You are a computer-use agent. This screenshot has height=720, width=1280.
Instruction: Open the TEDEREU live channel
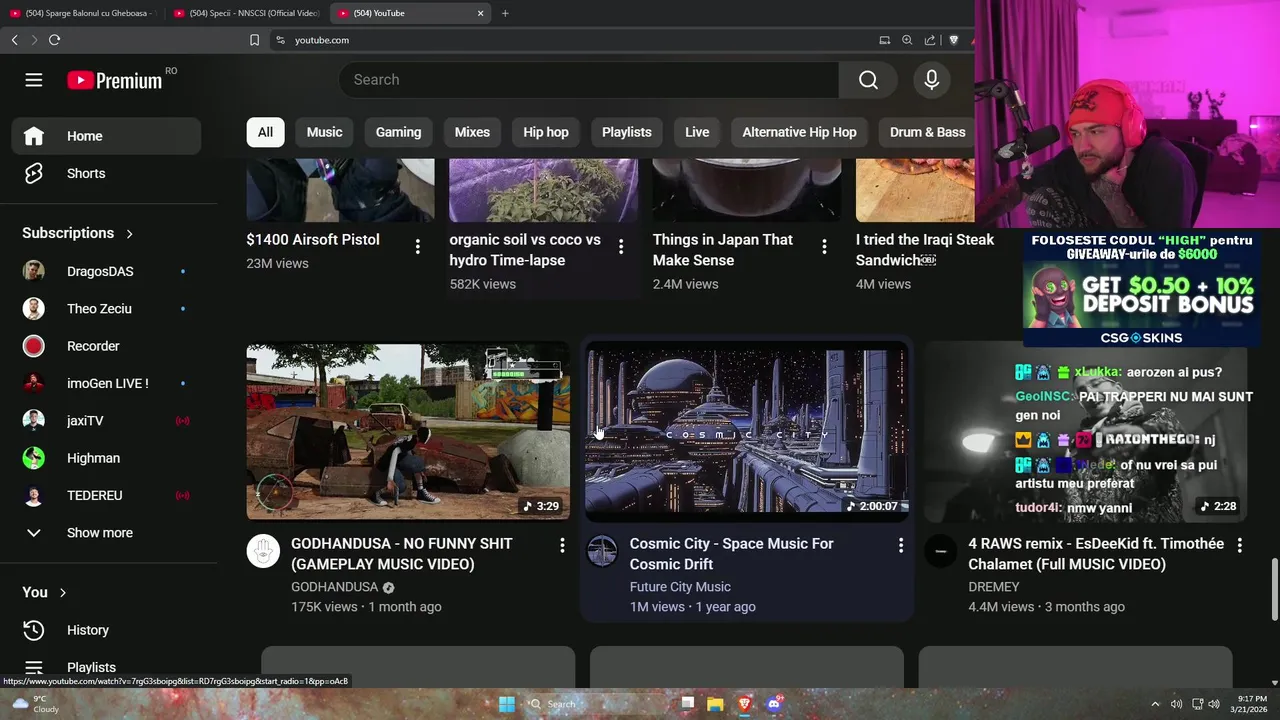click(x=106, y=495)
